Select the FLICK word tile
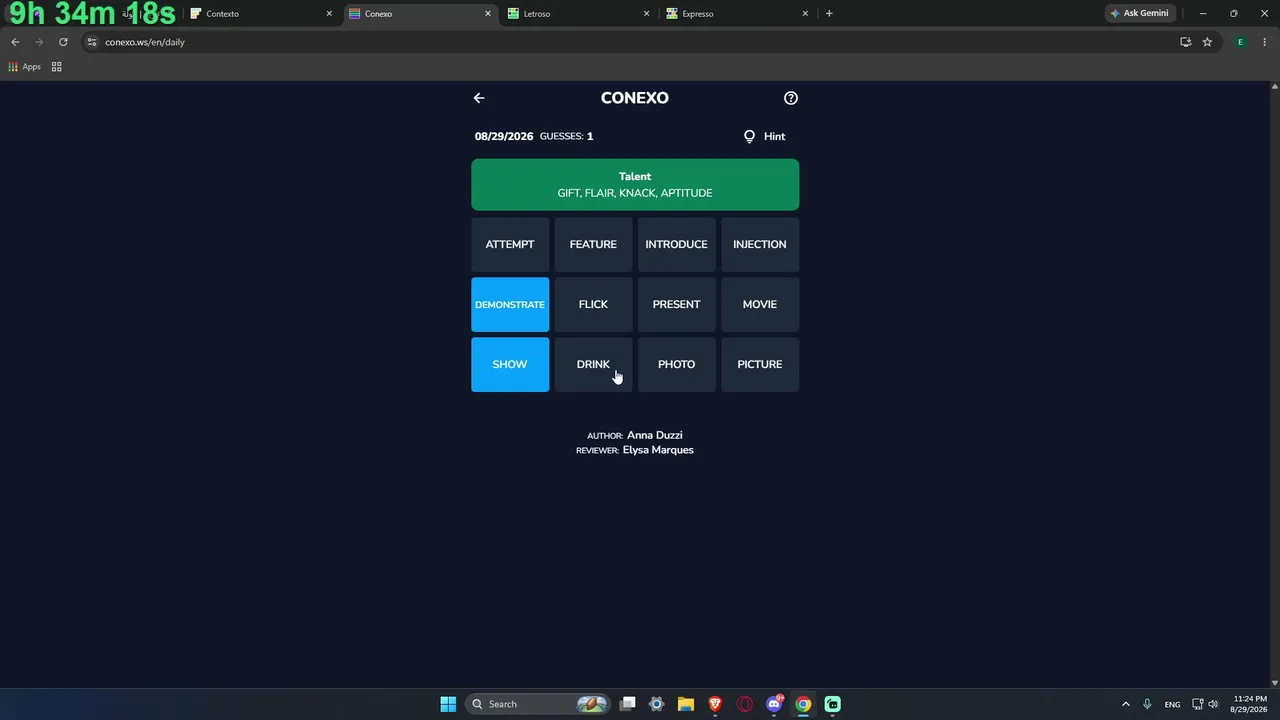 click(x=593, y=304)
